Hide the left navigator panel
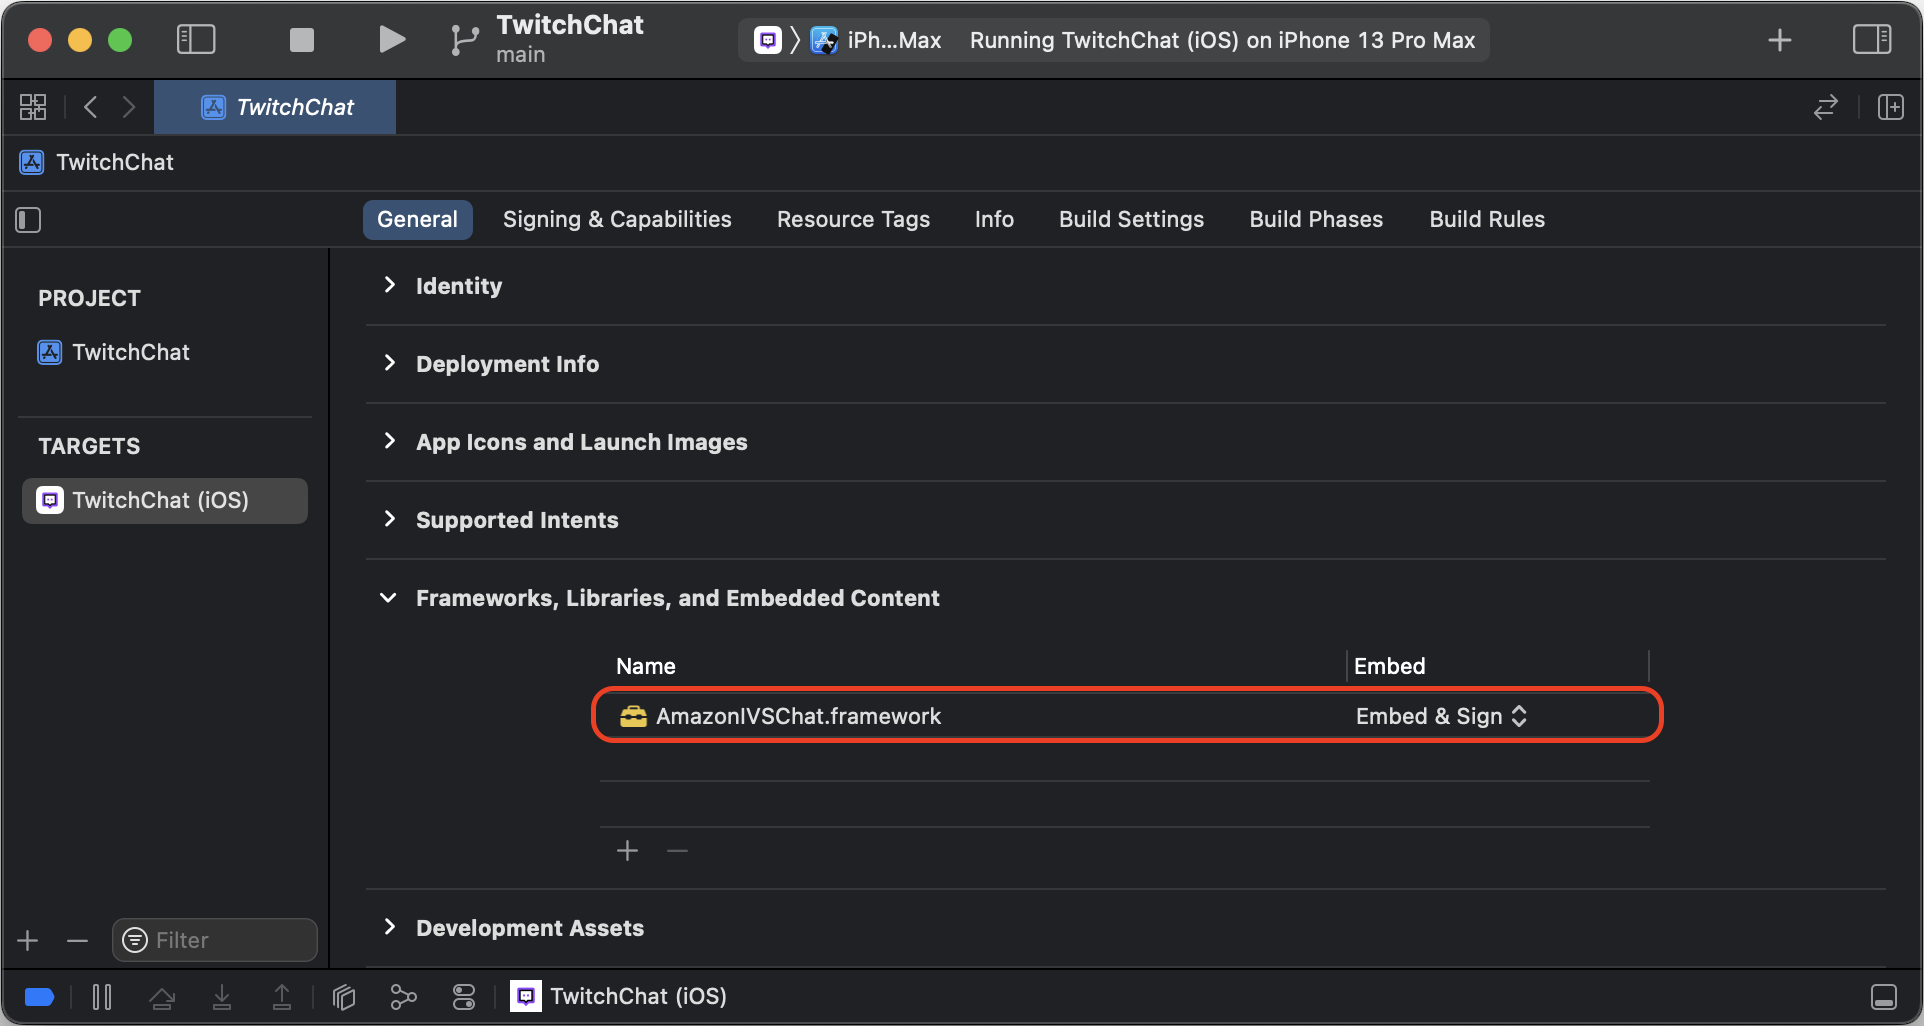This screenshot has width=1924, height=1026. [196, 39]
